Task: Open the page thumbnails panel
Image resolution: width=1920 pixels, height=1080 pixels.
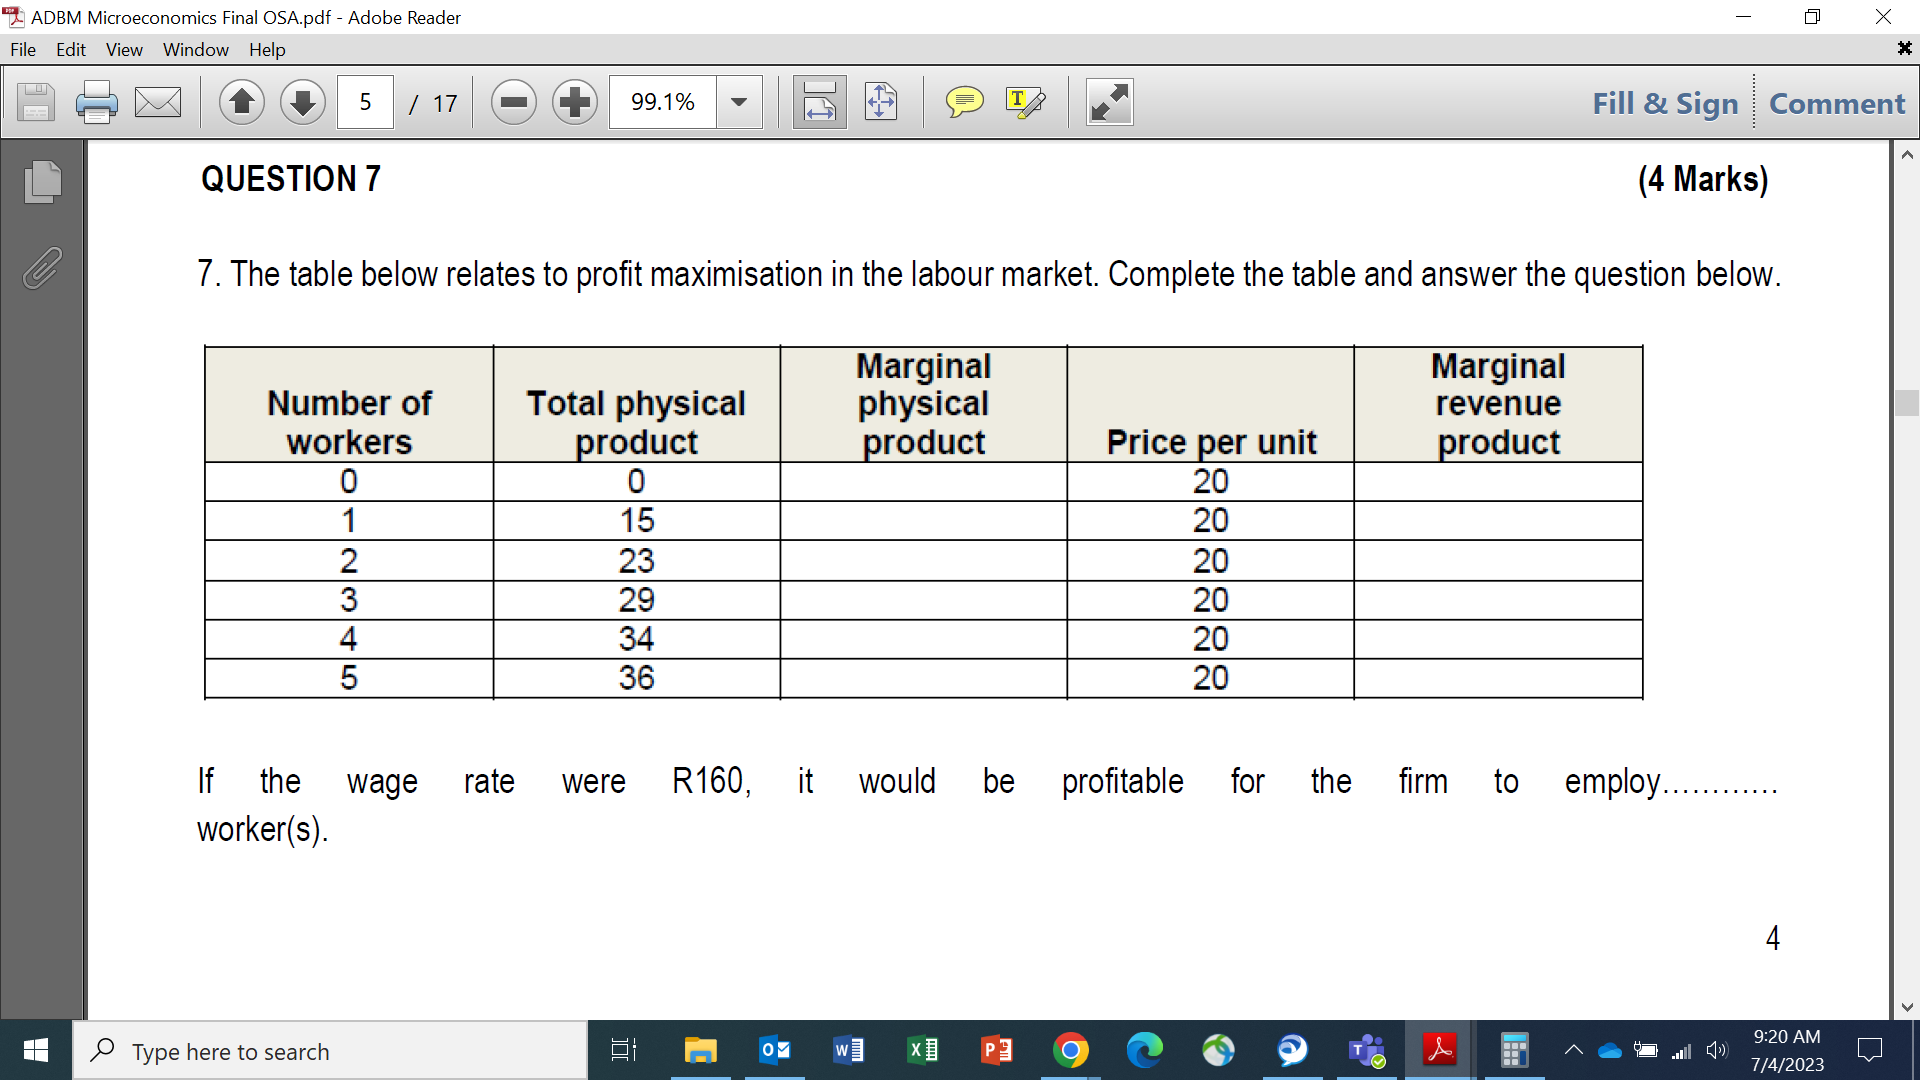Action: click(41, 182)
